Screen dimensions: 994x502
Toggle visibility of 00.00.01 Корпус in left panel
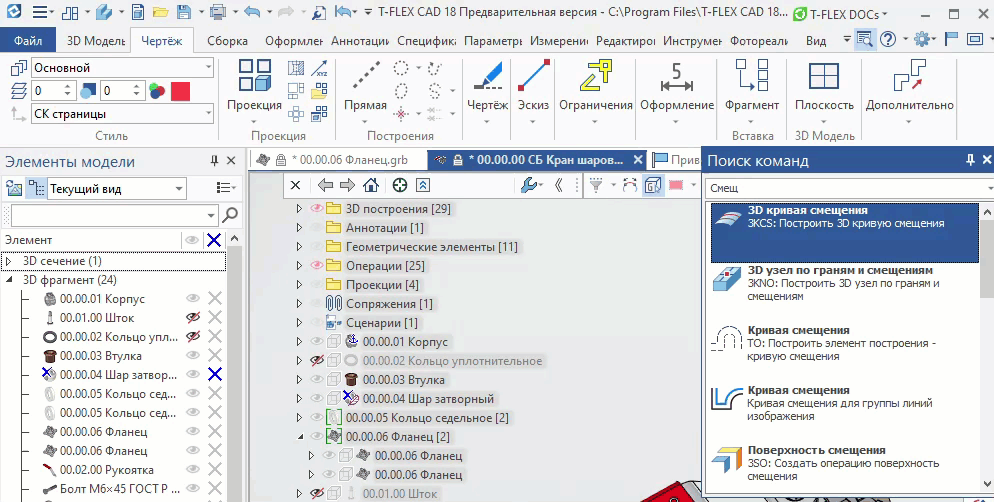click(193, 299)
